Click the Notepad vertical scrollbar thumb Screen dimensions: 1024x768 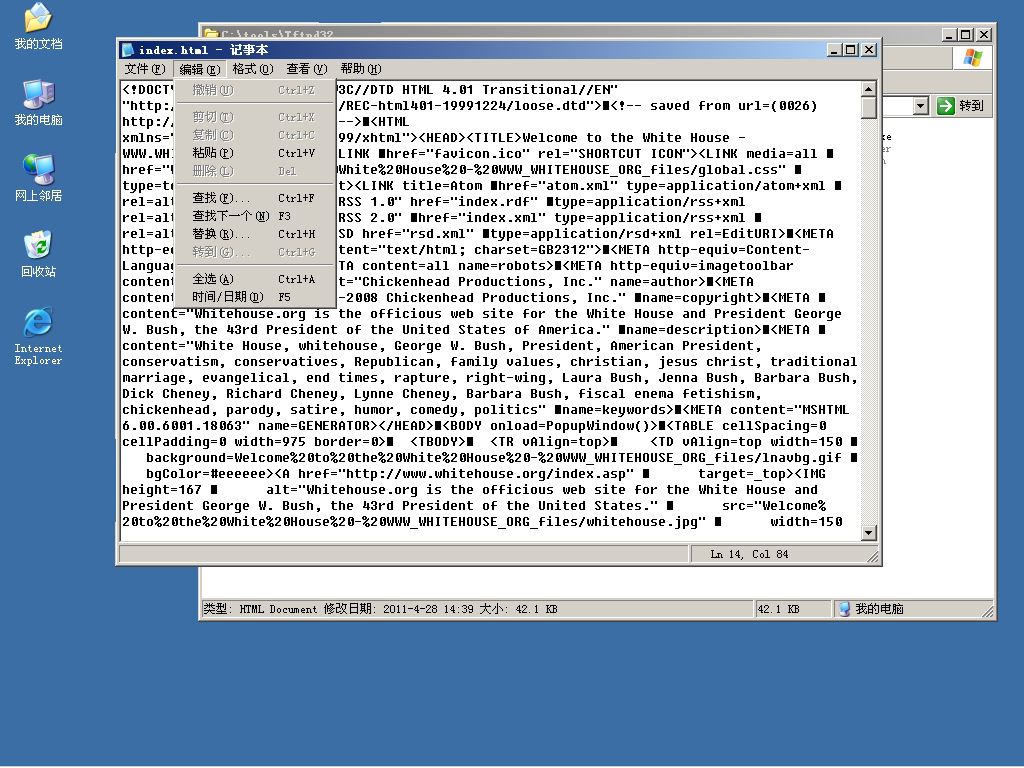coord(869,108)
